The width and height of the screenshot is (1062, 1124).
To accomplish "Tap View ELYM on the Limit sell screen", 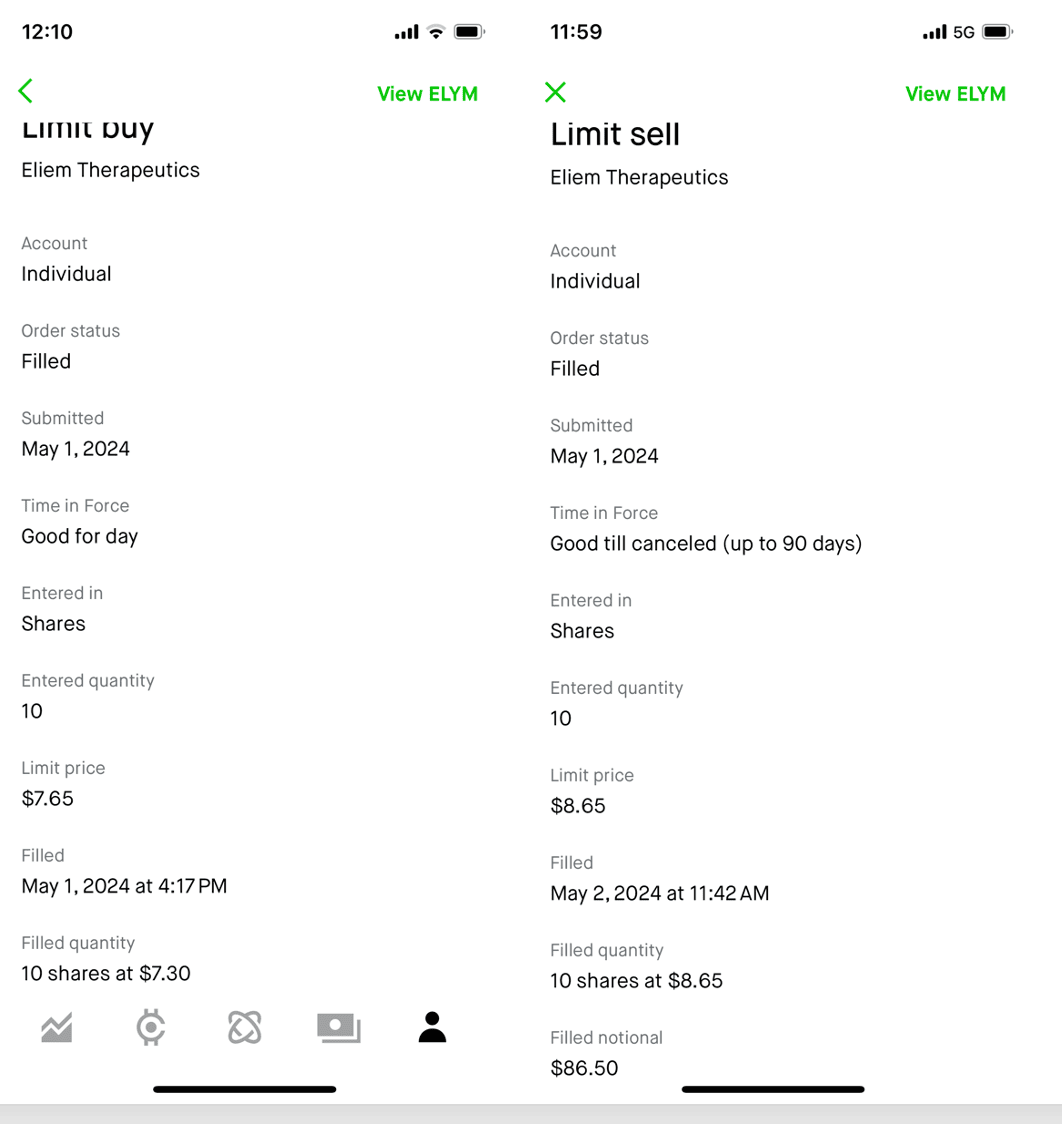I will click(x=955, y=94).
